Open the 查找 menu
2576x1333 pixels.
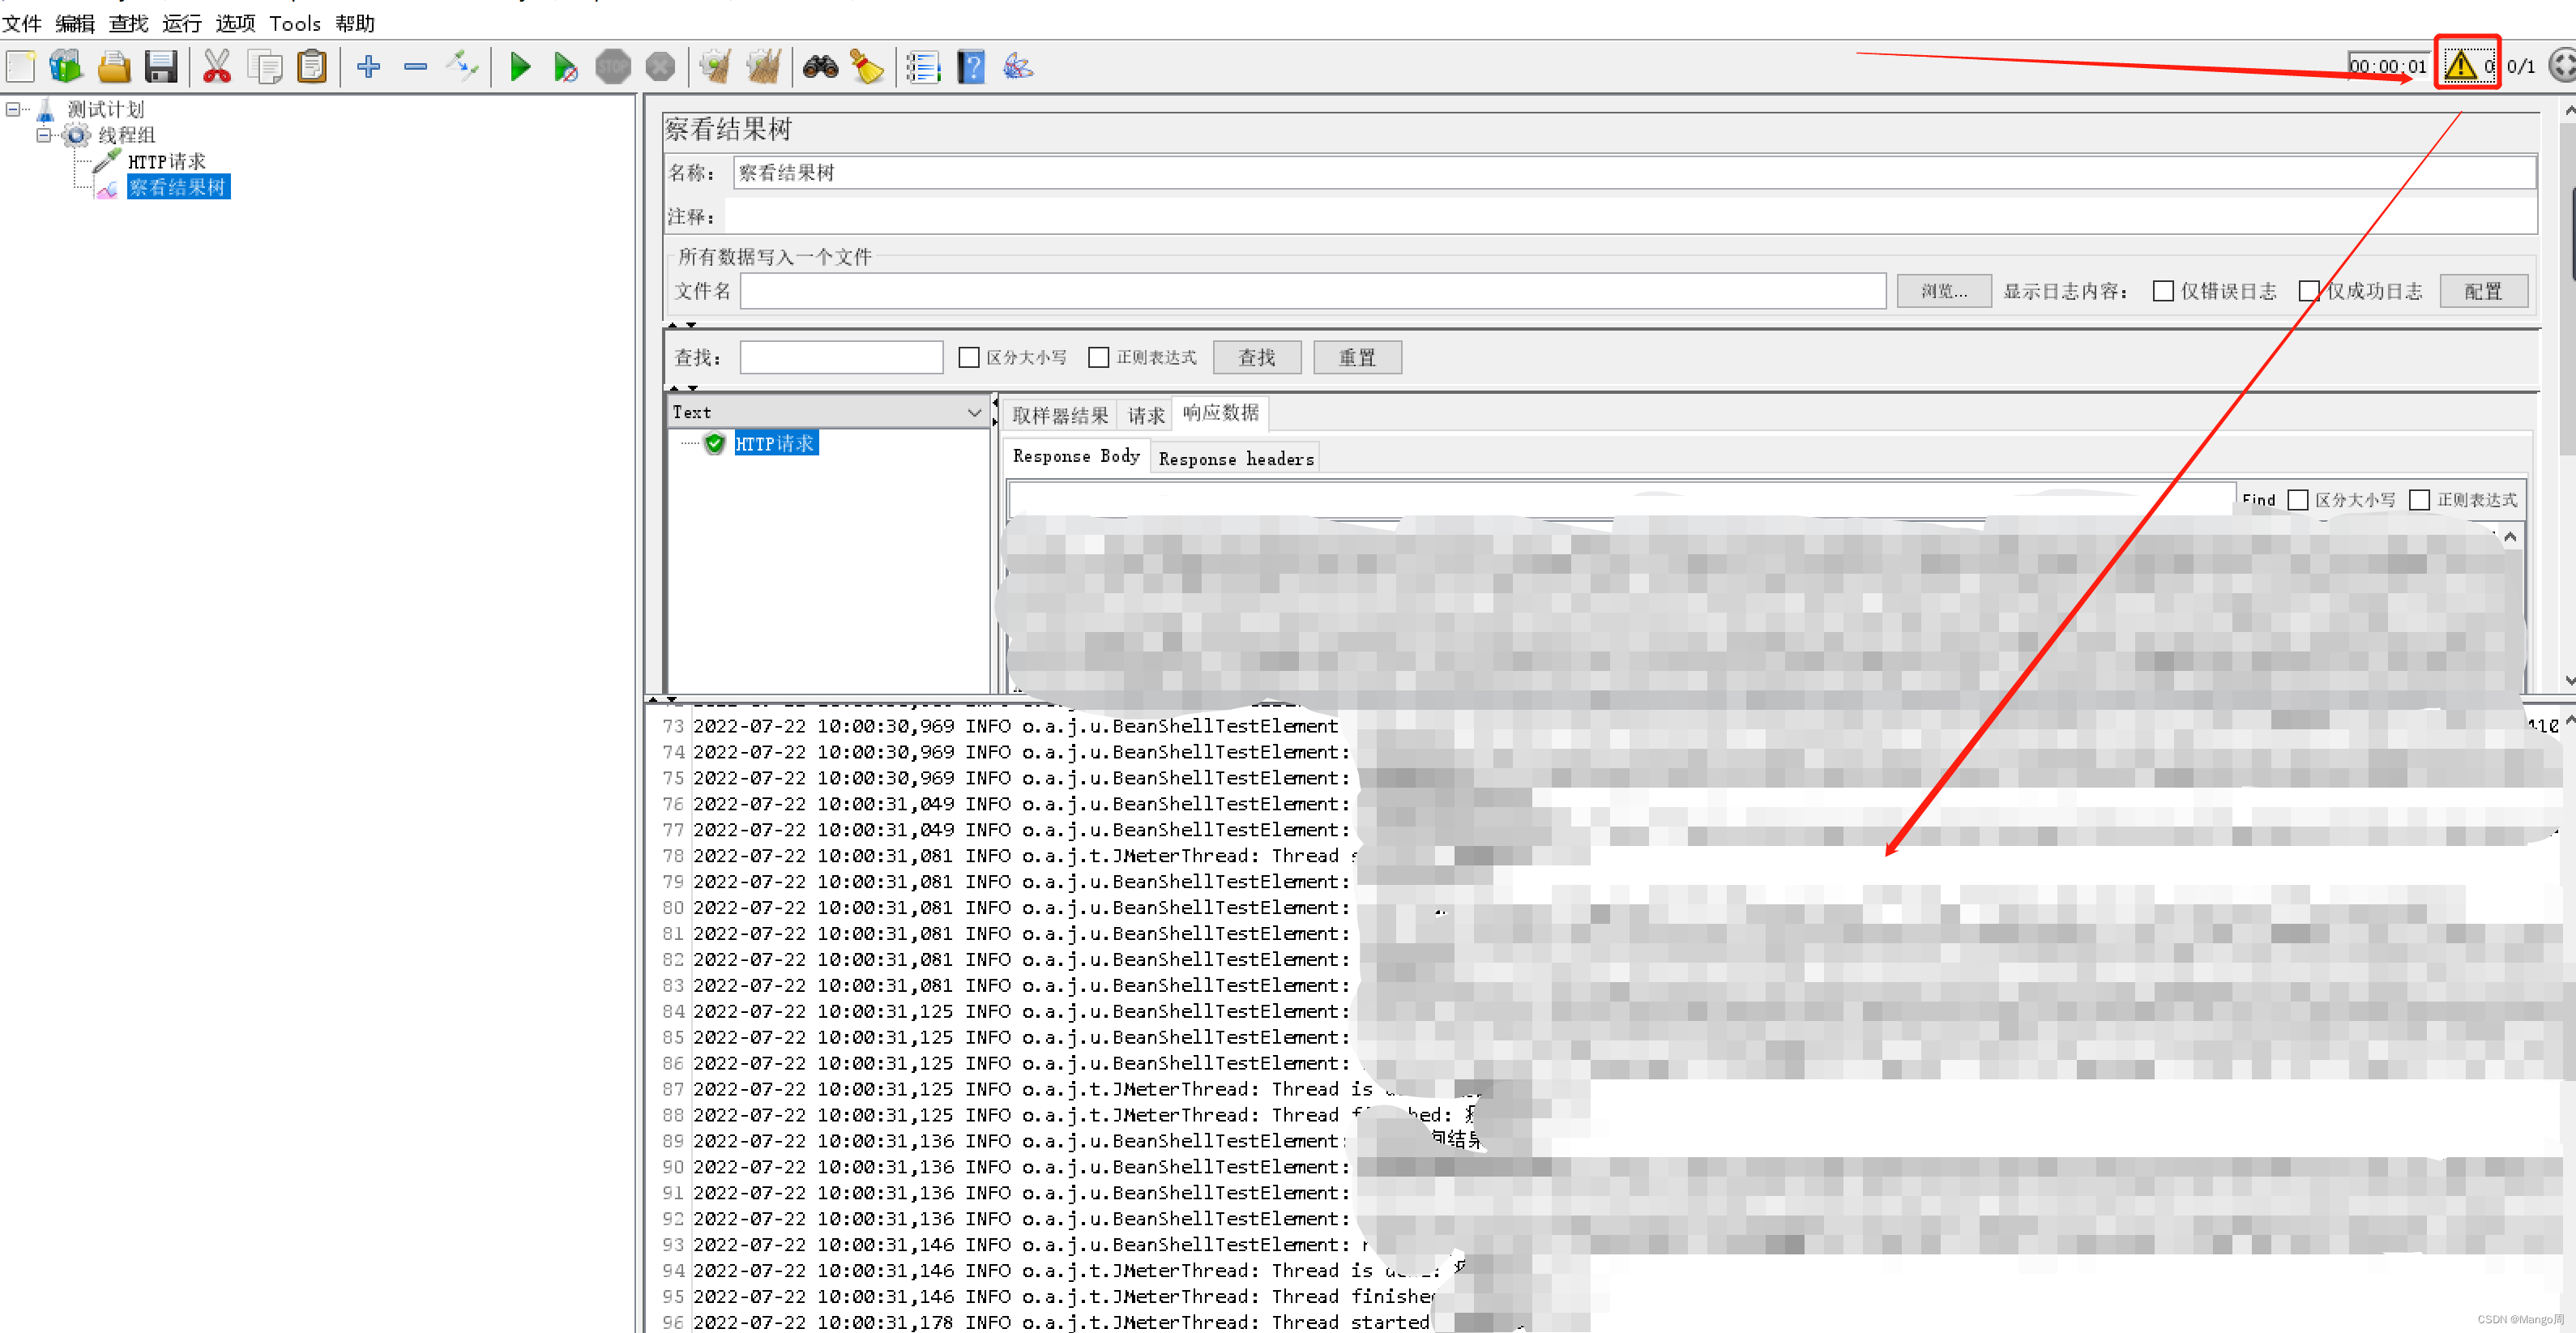click(x=128, y=23)
